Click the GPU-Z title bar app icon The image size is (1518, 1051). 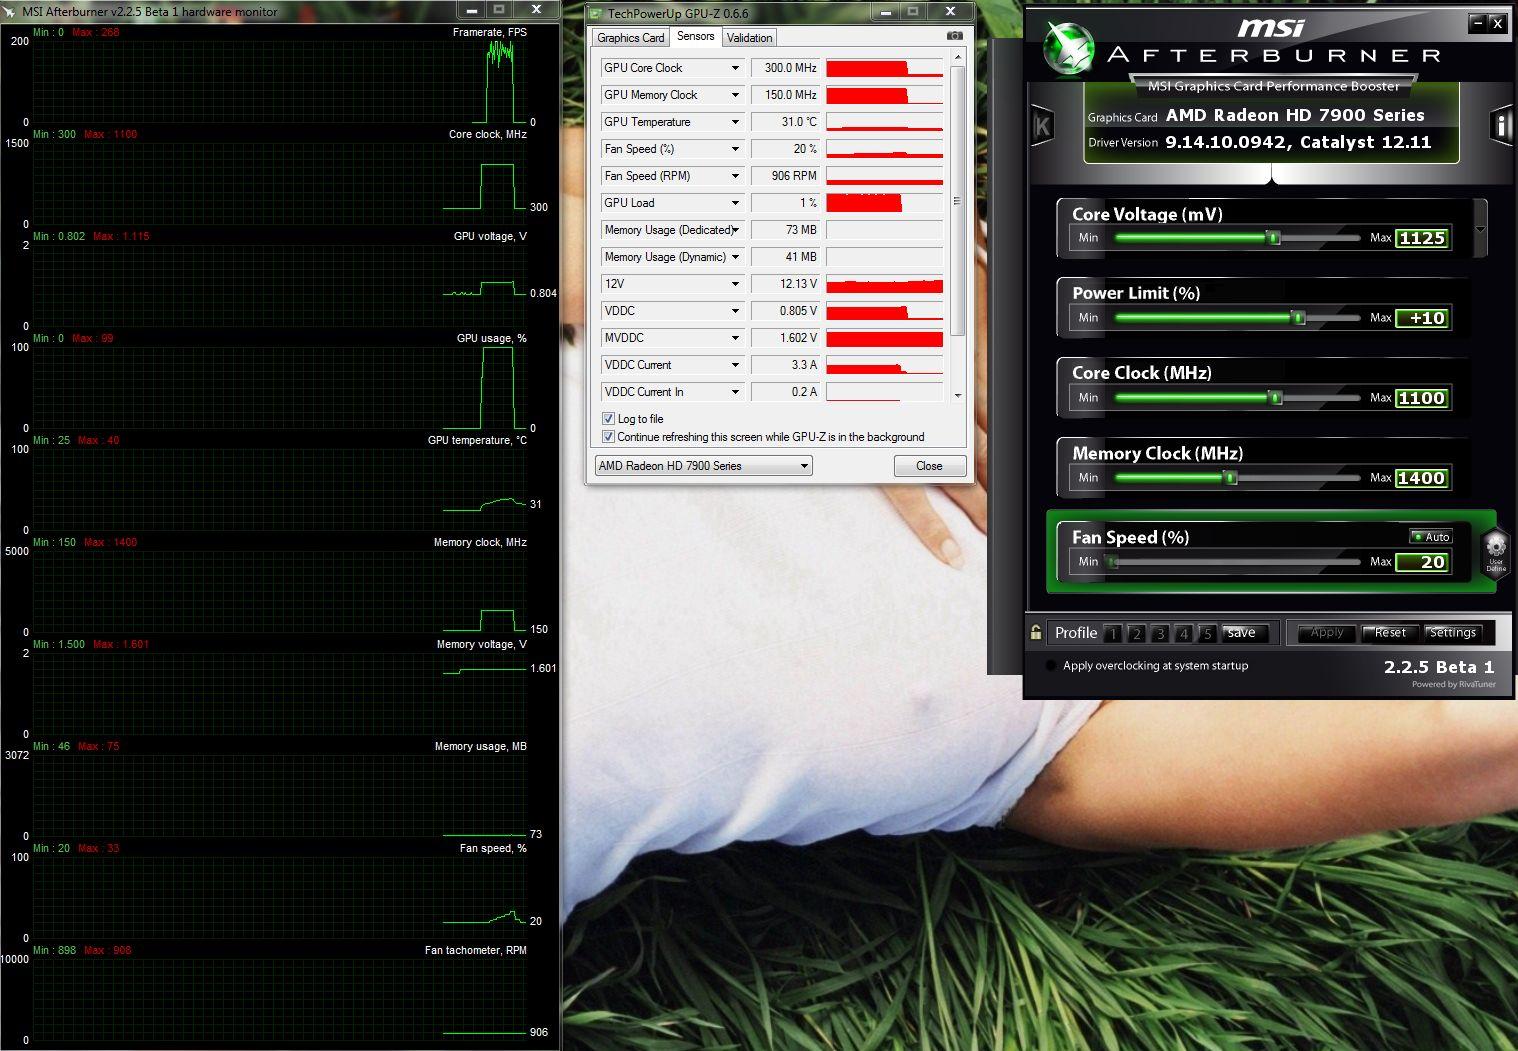click(x=596, y=13)
